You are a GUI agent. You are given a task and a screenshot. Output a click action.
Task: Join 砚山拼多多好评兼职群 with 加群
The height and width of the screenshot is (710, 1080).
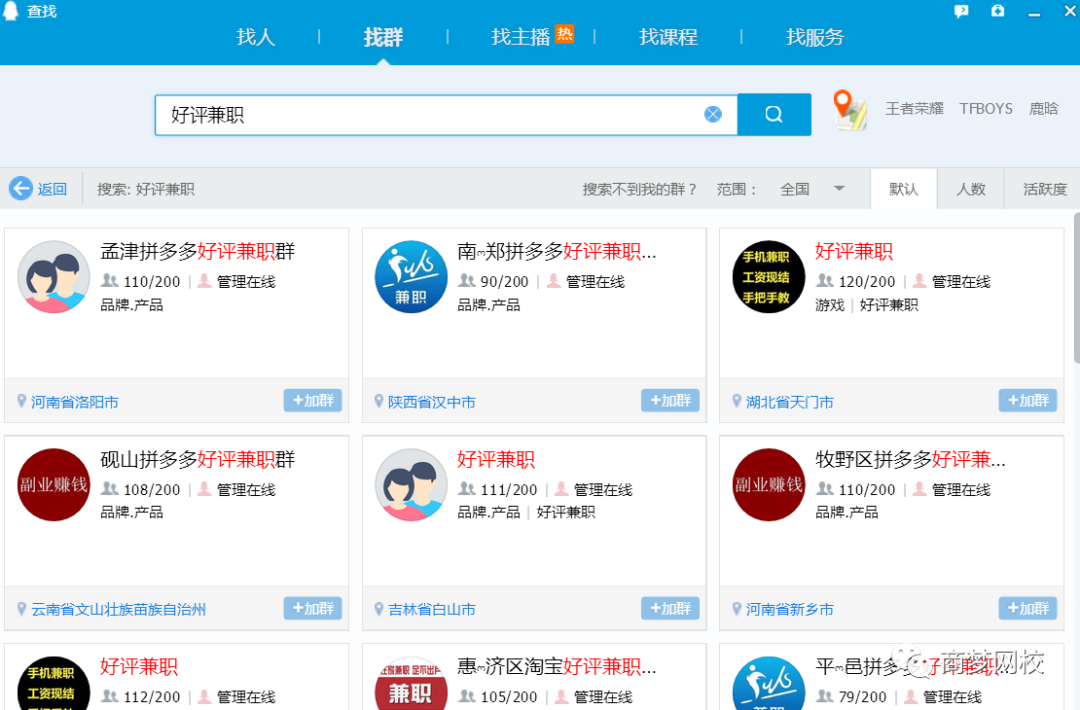(x=313, y=608)
